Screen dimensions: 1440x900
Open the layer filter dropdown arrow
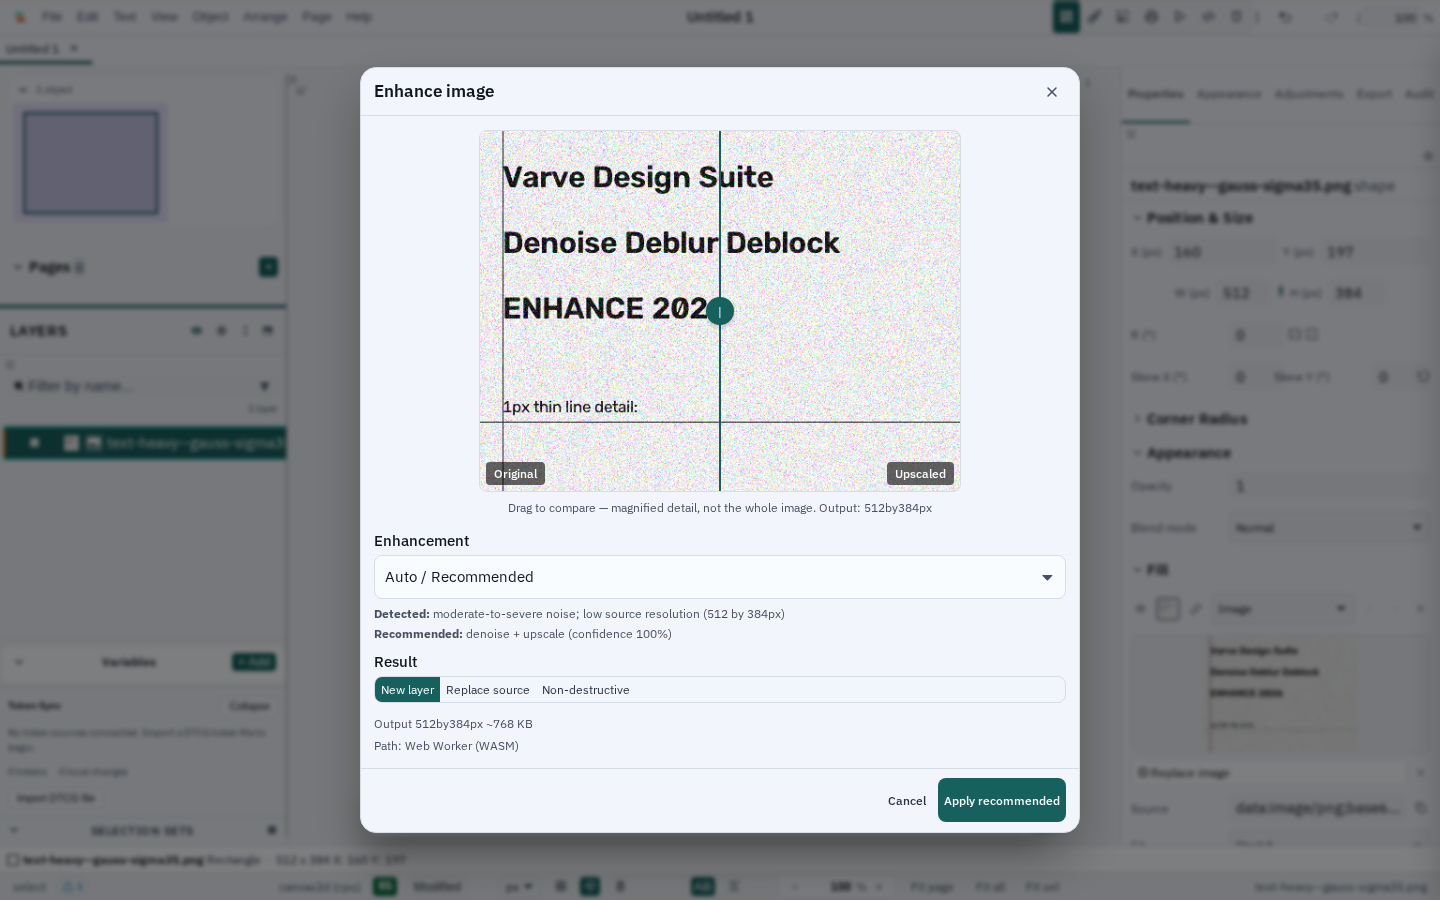tap(264, 386)
